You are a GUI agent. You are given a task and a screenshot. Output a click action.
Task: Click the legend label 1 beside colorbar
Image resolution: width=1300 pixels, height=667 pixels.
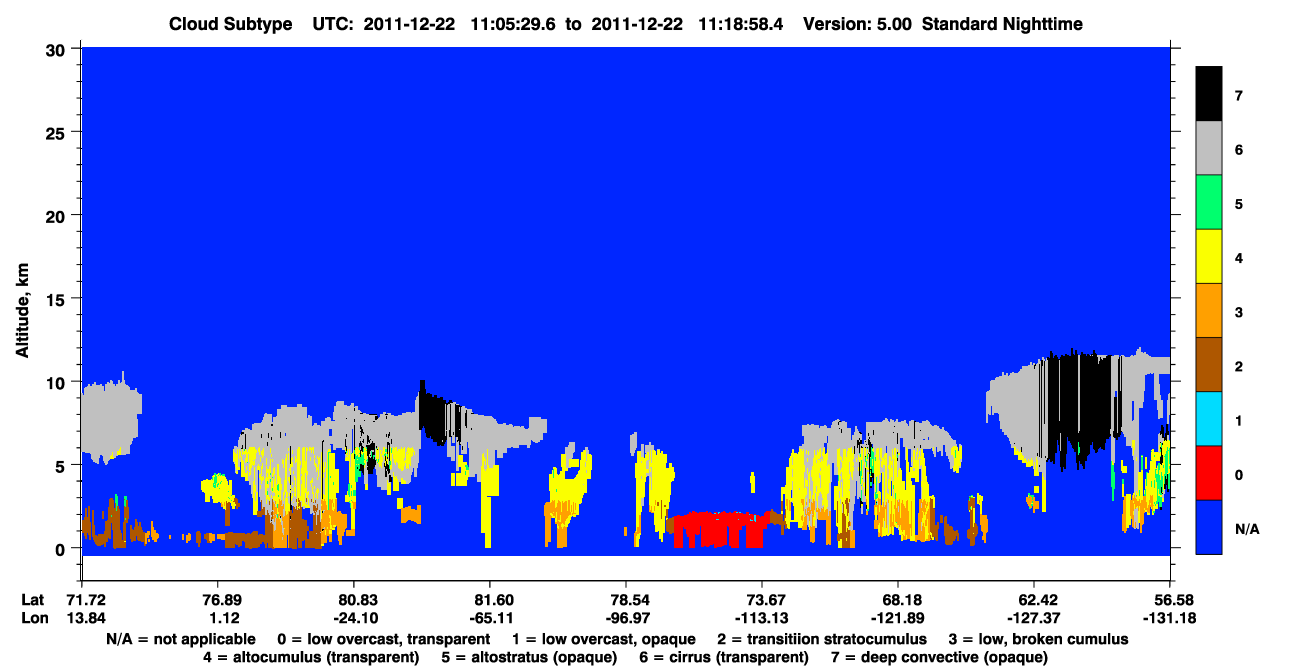coord(1239,421)
